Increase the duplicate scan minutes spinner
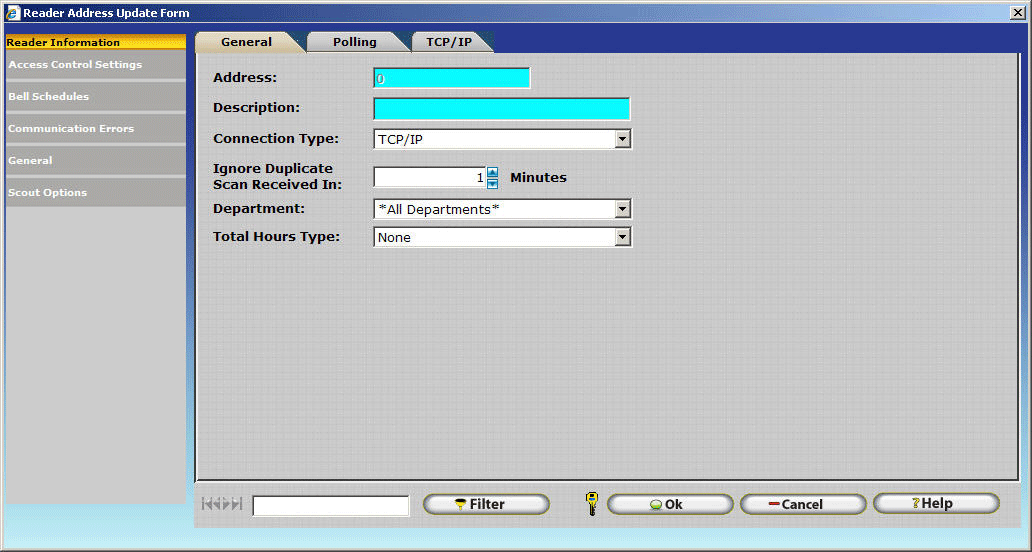1032x552 pixels. click(x=492, y=172)
